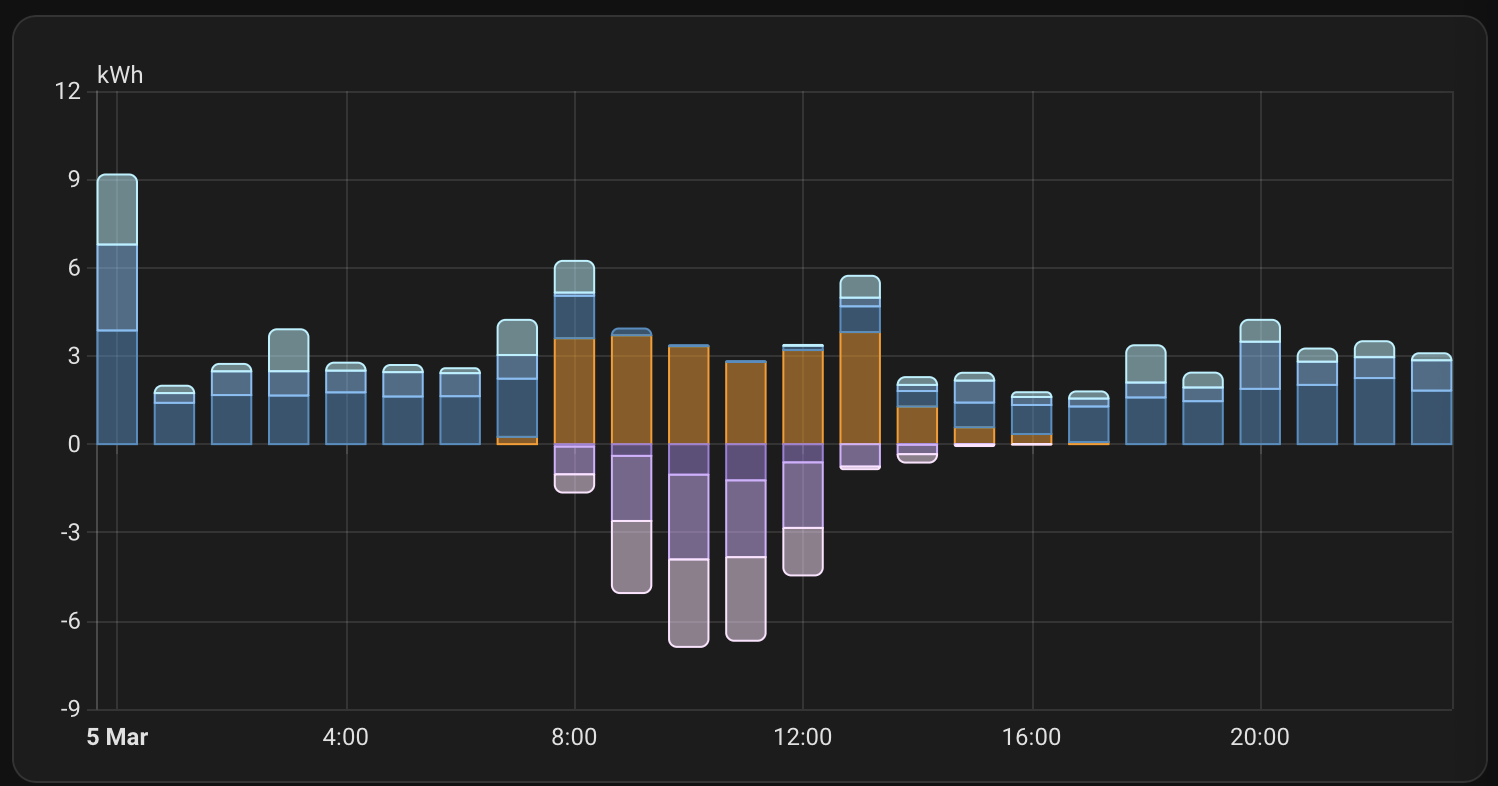Click the "12:00" x-axis time label
This screenshot has height=786, width=1498.
802,738
